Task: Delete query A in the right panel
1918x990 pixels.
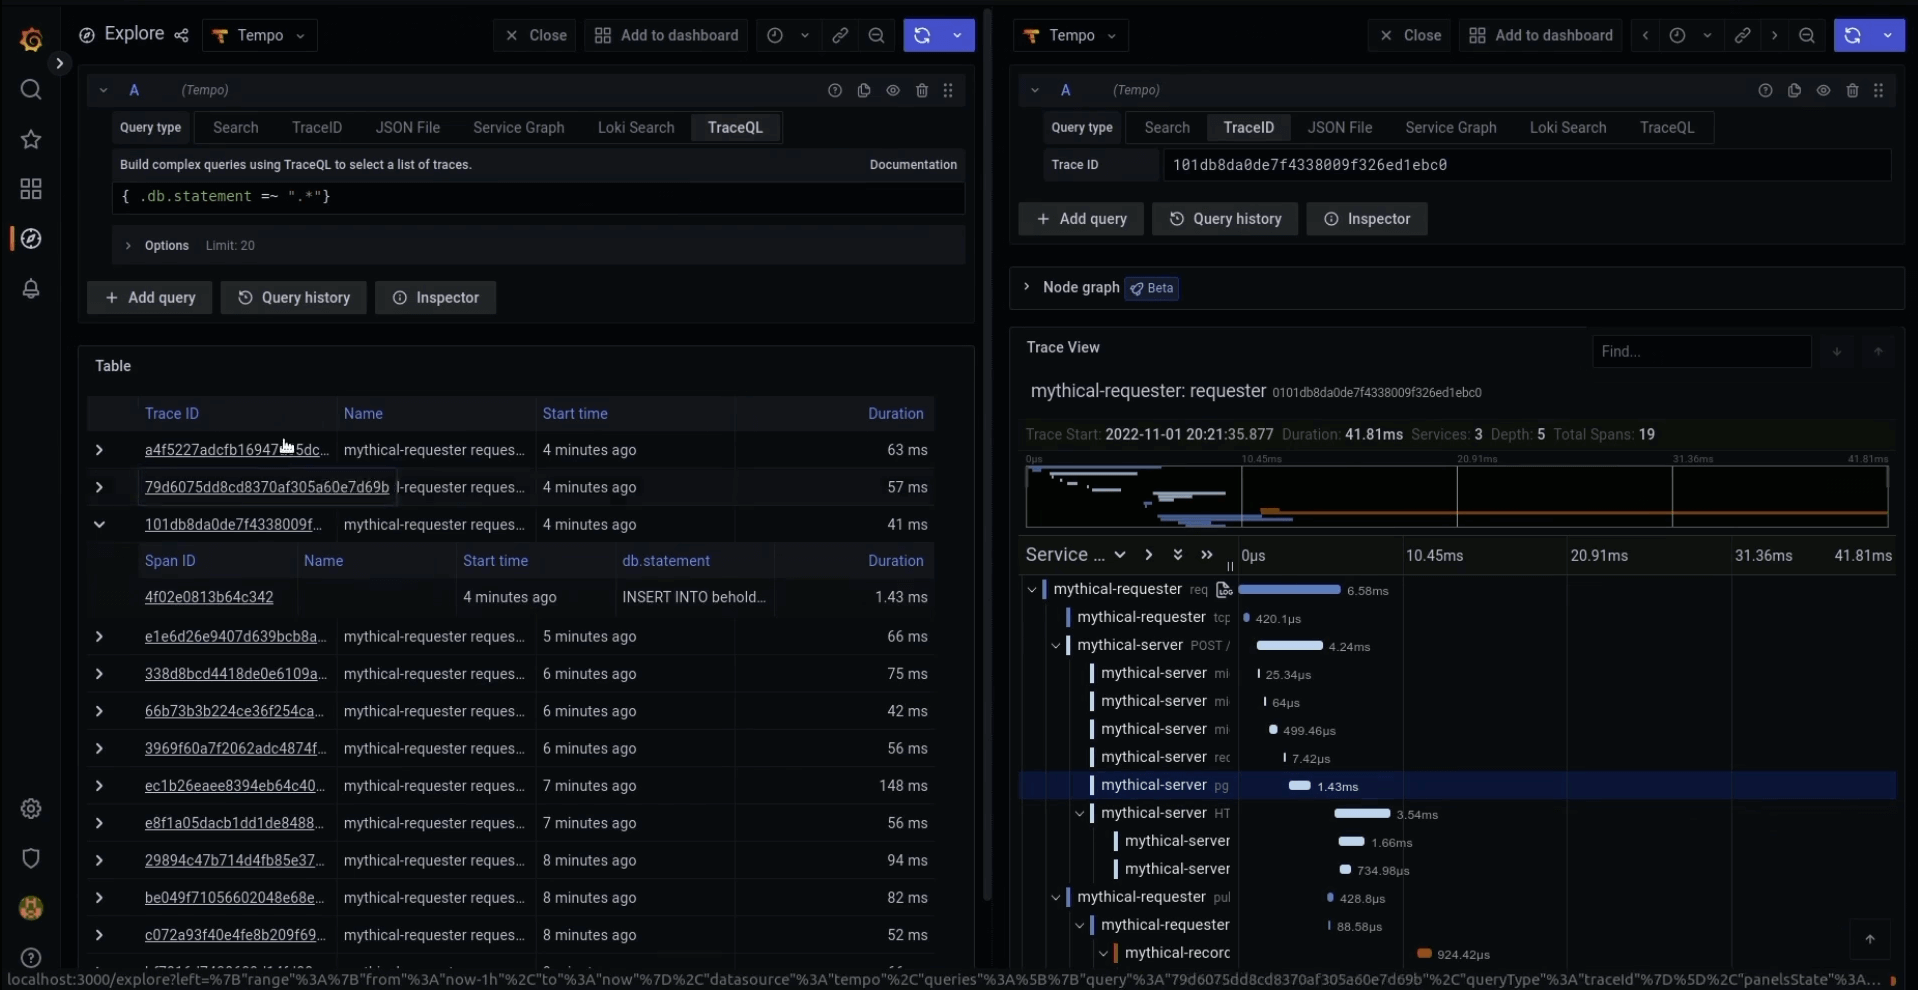Action: point(1851,90)
